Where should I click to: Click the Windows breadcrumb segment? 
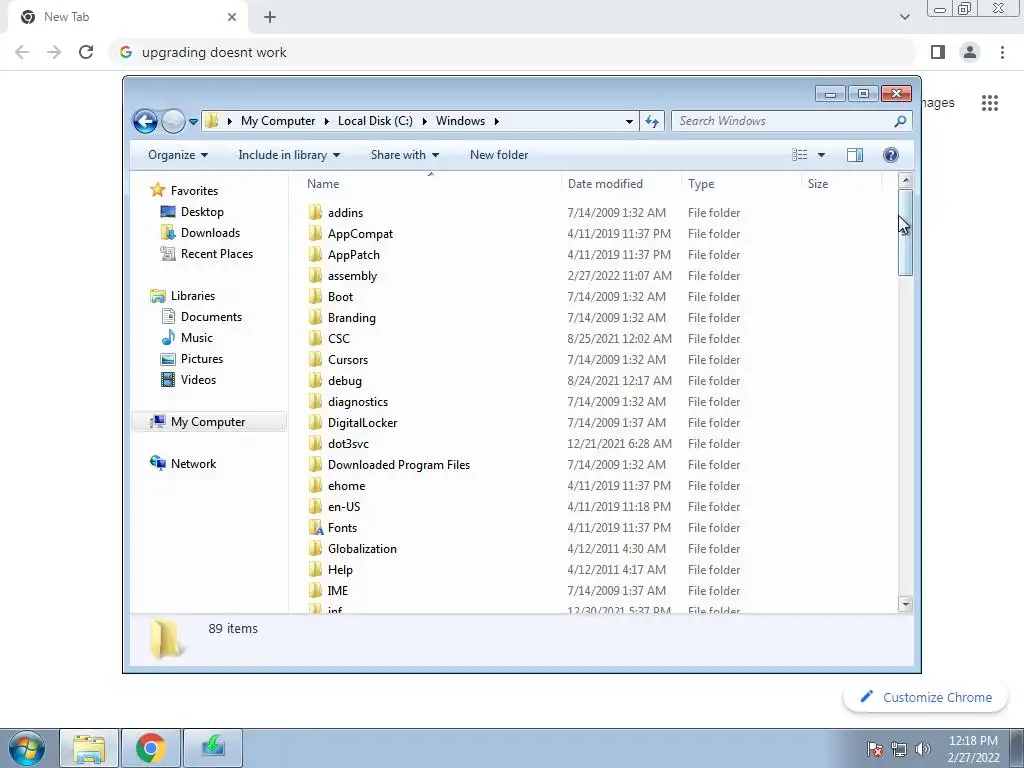[x=460, y=121]
